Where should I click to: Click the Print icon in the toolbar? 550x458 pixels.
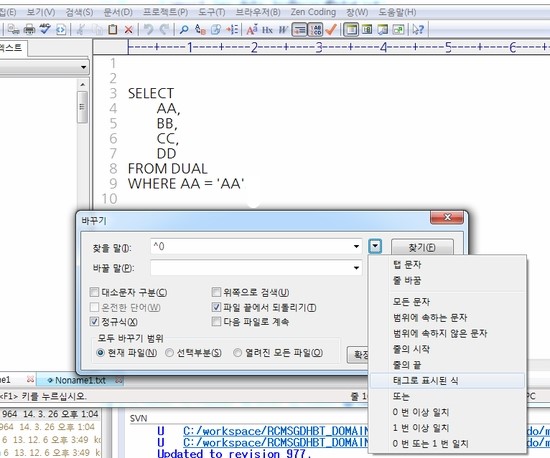[x=29, y=29]
